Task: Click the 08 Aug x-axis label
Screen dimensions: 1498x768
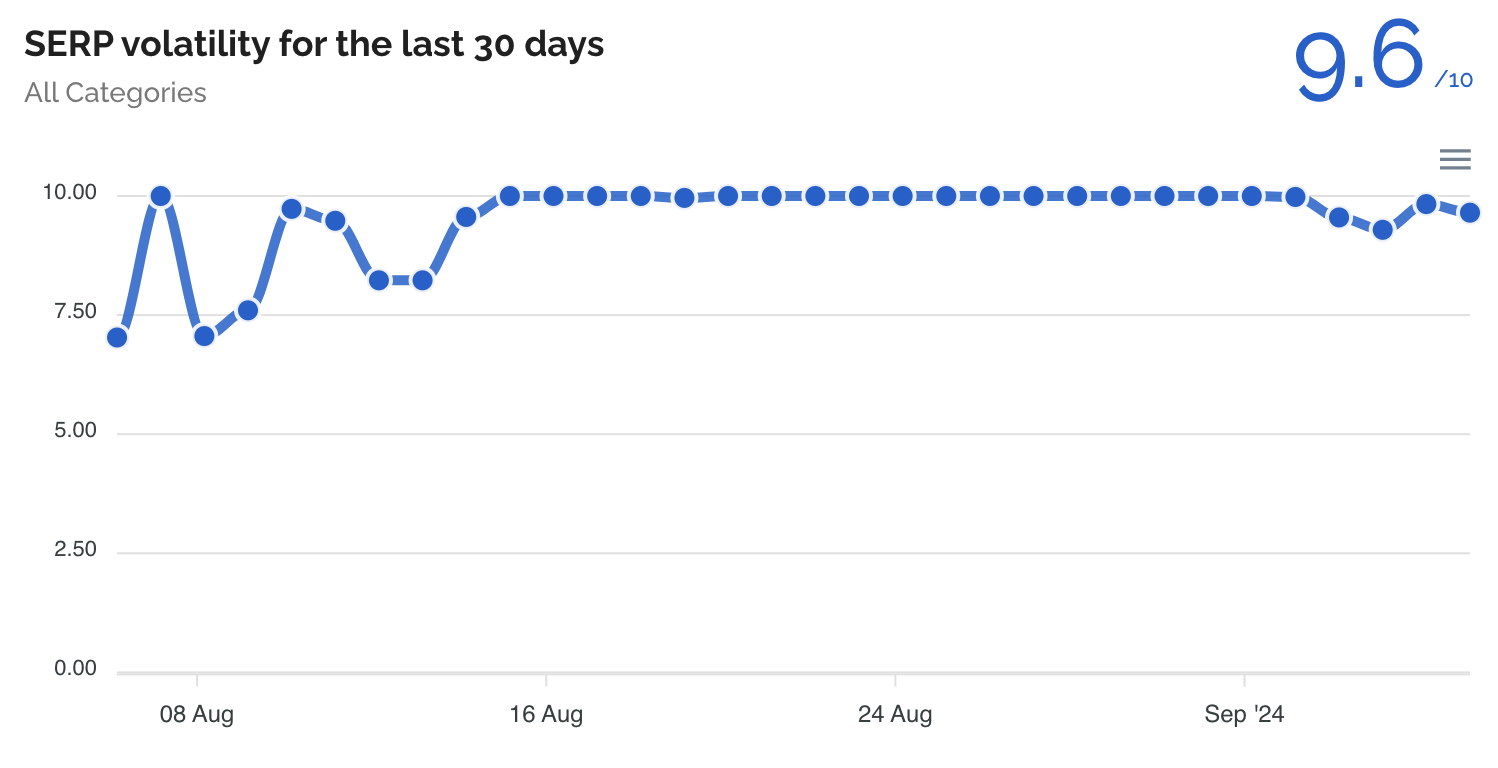Action: click(x=197, y=715)
